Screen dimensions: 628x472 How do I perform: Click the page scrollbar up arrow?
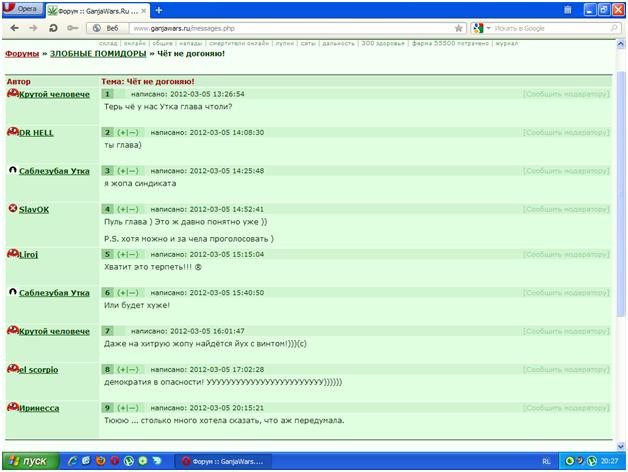tap(620, 44)
